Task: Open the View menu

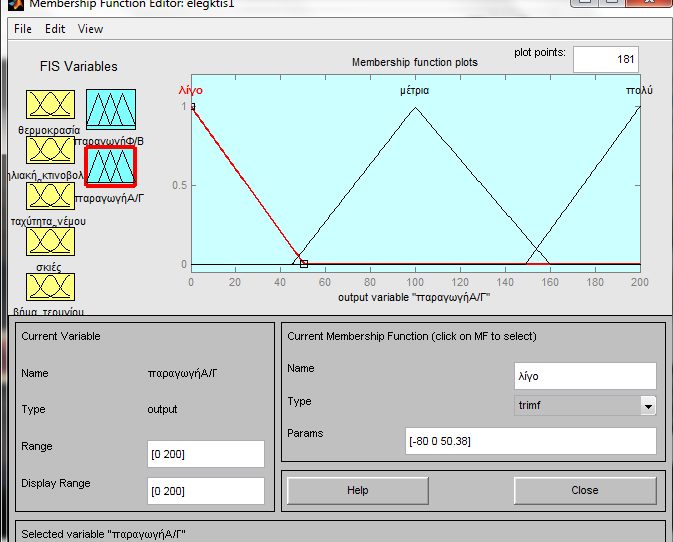Action: point(90,29)
